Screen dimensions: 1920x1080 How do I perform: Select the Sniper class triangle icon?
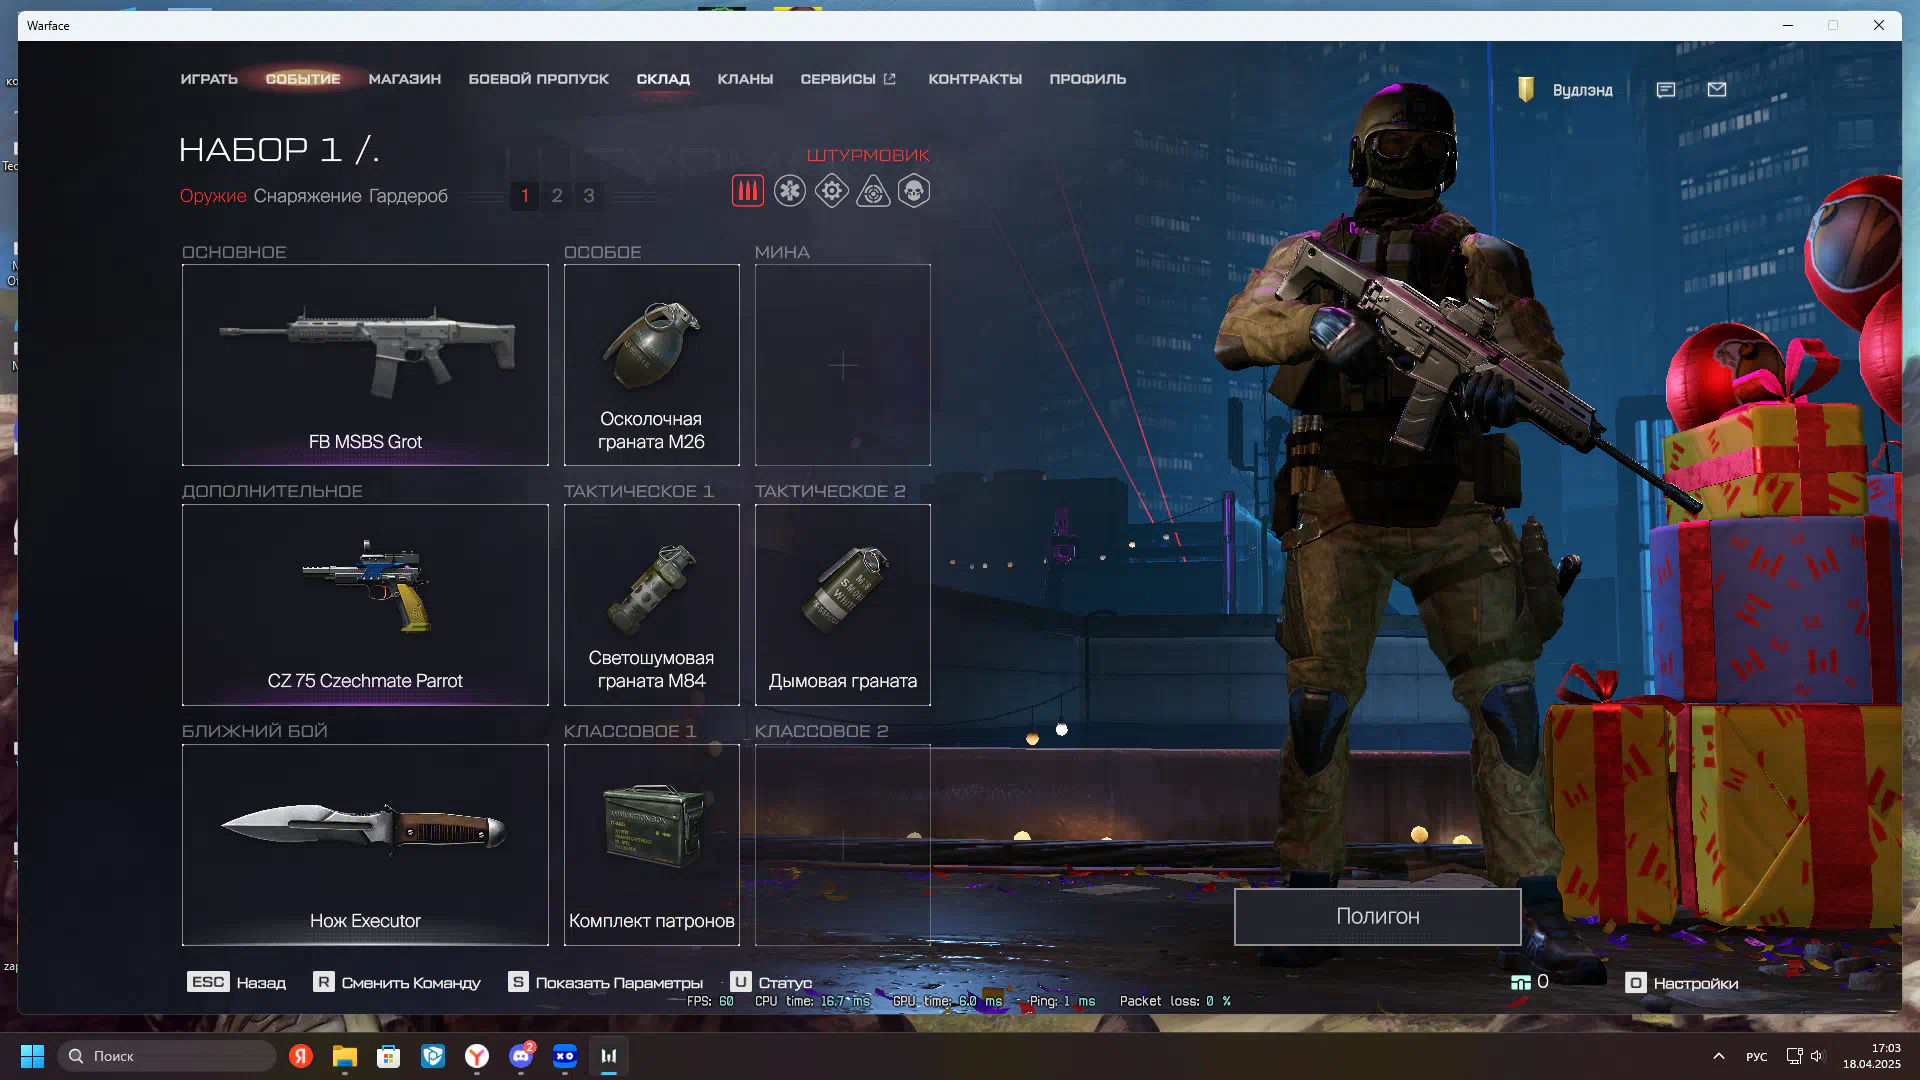tap(873, 191)
